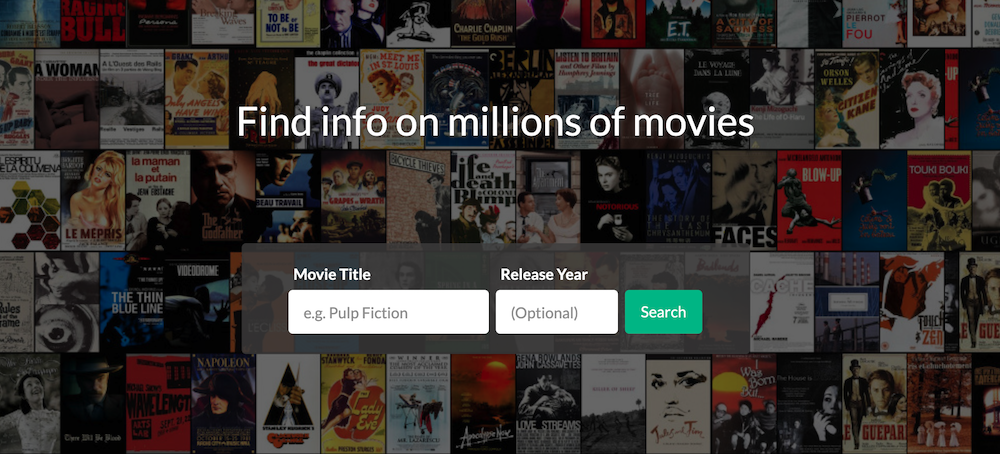Open the Great Dictator poster
Image resolution: width=1000 pixels, height=454 pixels.
coord(327,99)
